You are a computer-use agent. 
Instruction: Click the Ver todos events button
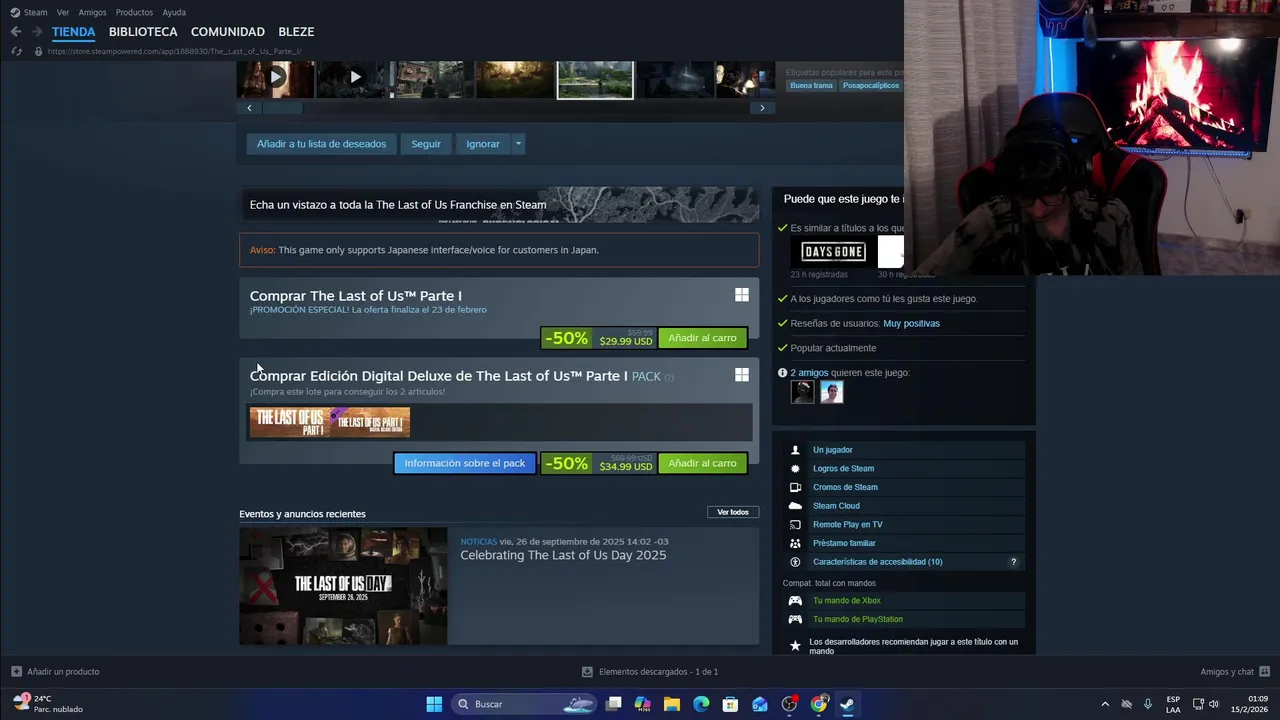[733, 512]
